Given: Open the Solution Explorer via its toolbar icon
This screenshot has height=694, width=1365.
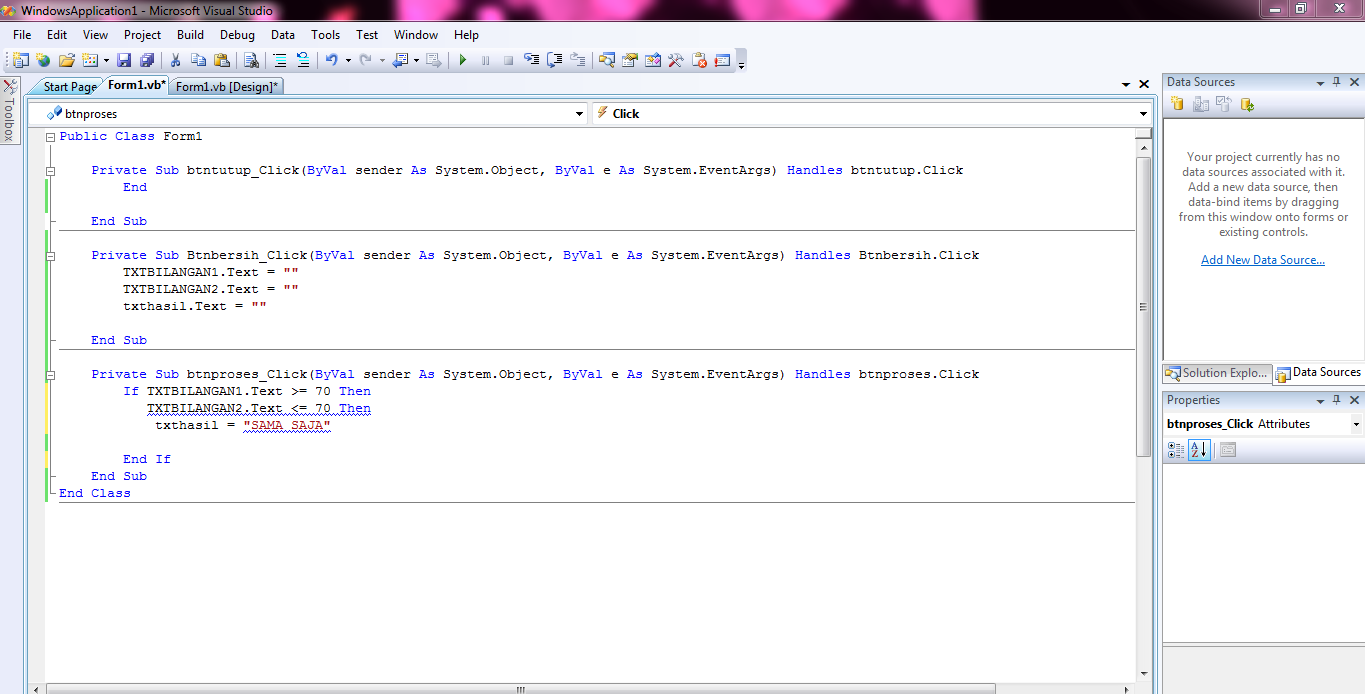Looking at the screenshot, I should [x=606, y=60].
